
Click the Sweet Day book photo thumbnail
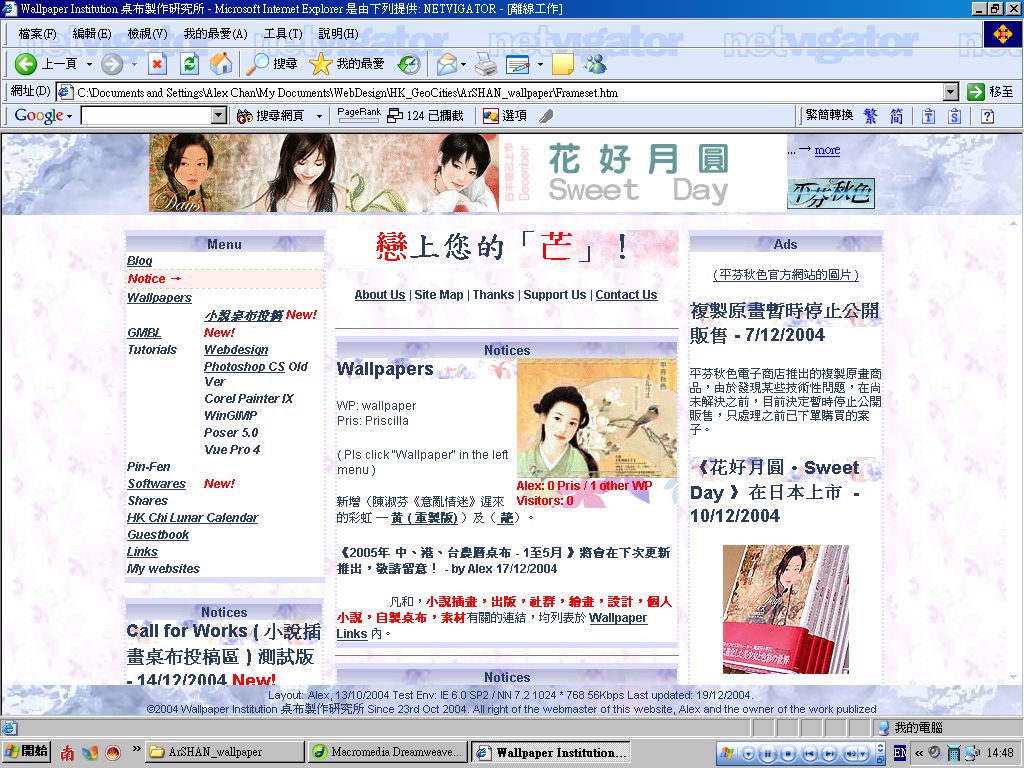(x=786, y=609)
